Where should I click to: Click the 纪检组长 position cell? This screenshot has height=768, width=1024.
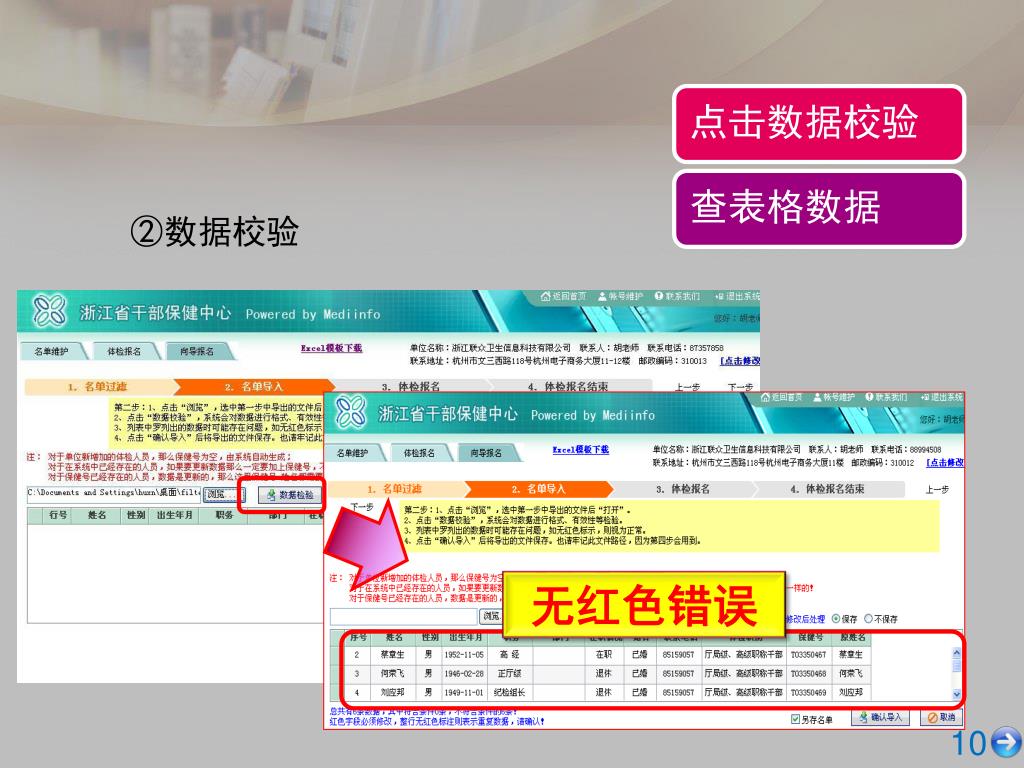pyautogui.click(x=509, y=692)
